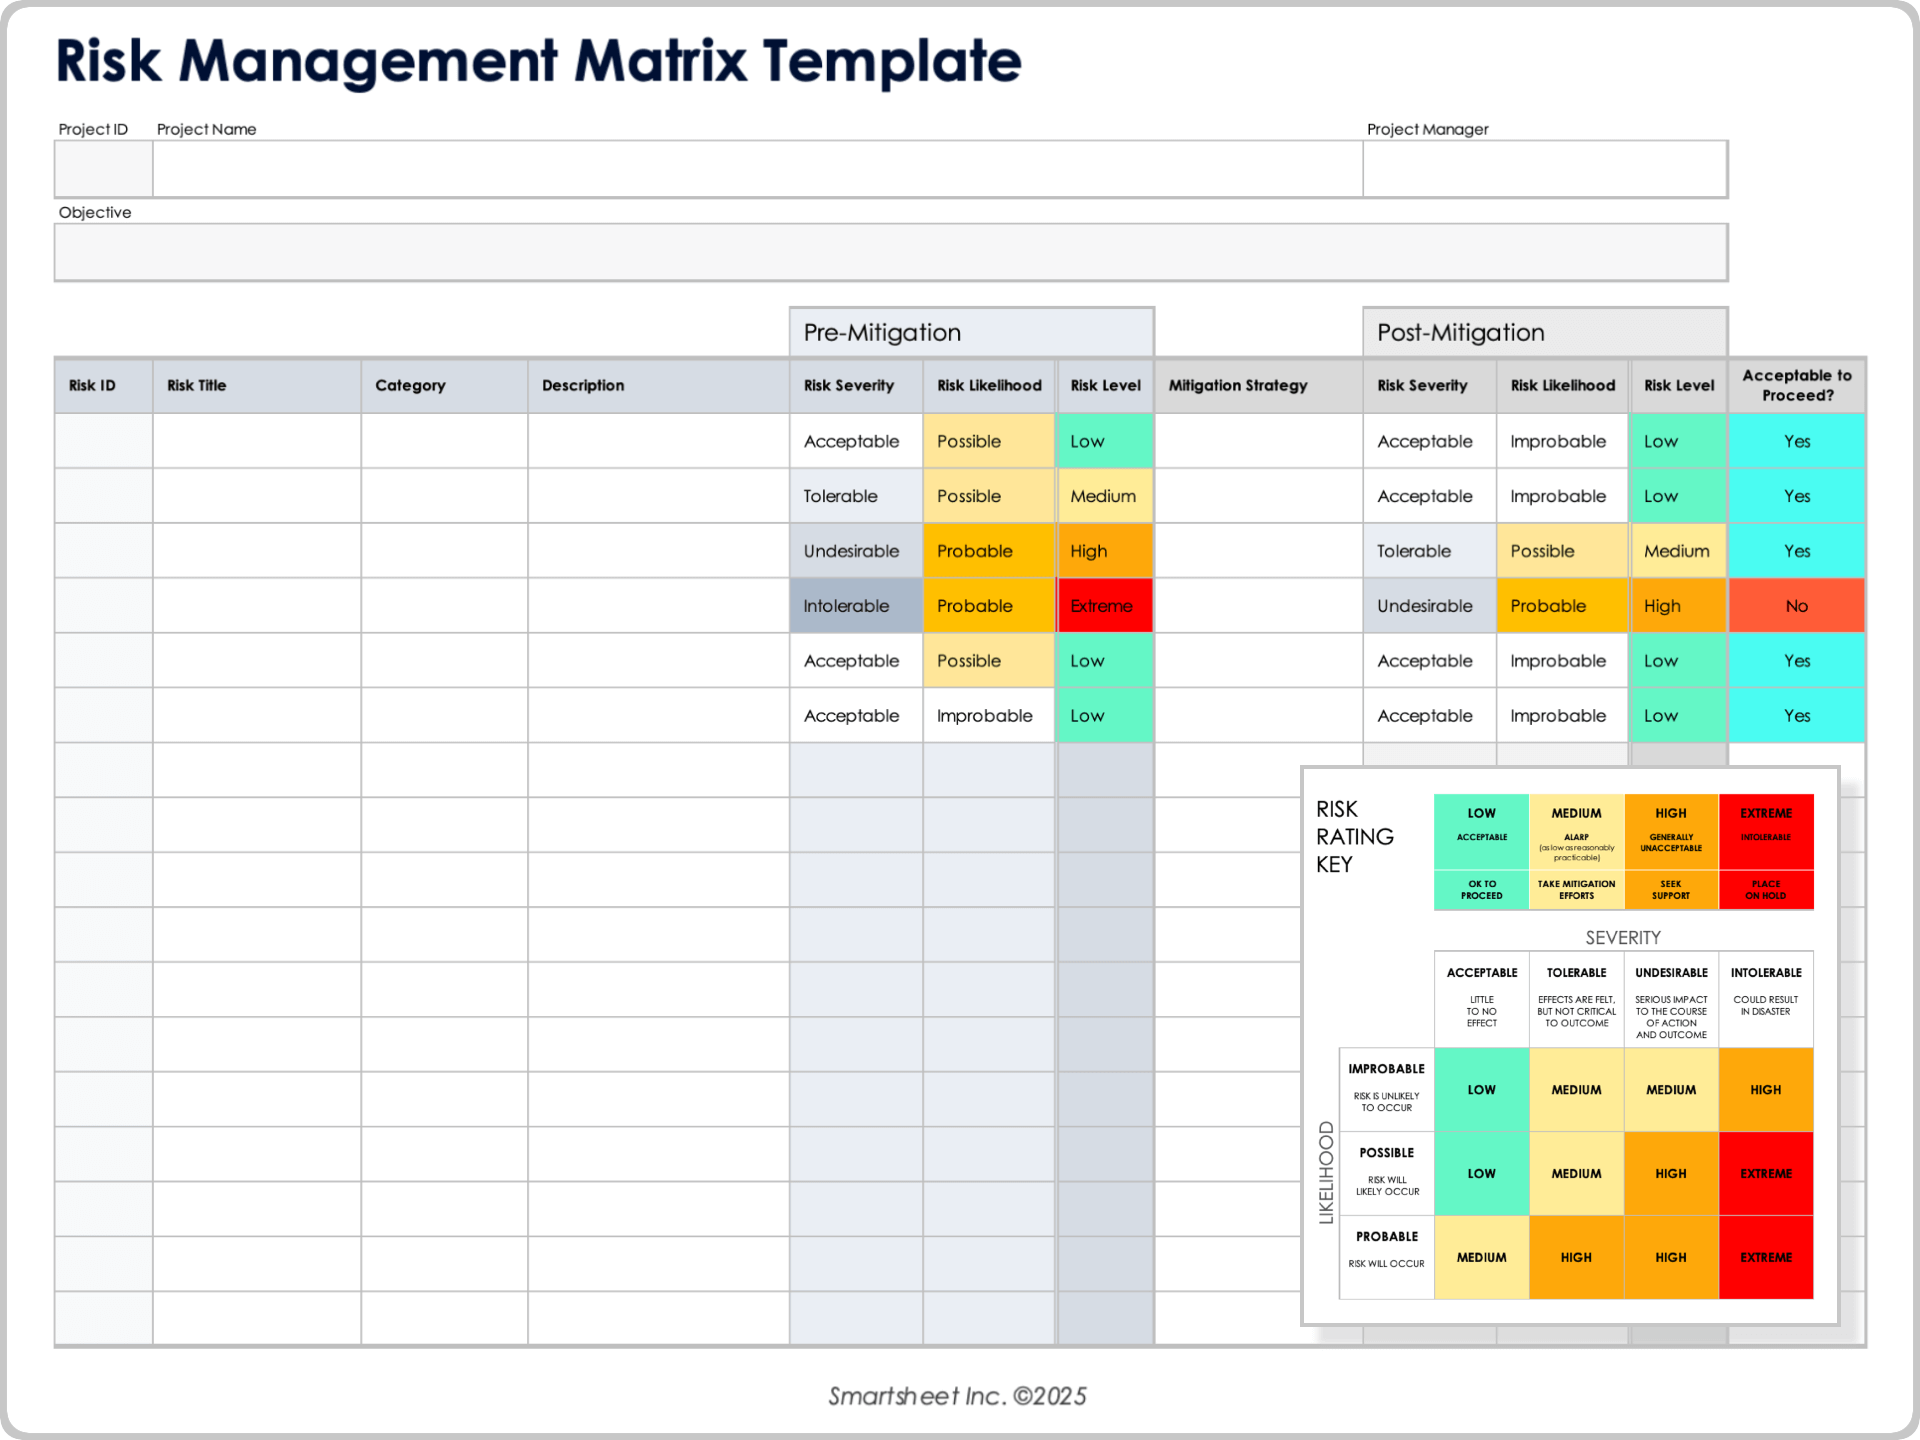Screen dimensions: 1920x1440
Task: Select the Probable risk likelihood cell in row three
Action: click(x=988, y=550)
